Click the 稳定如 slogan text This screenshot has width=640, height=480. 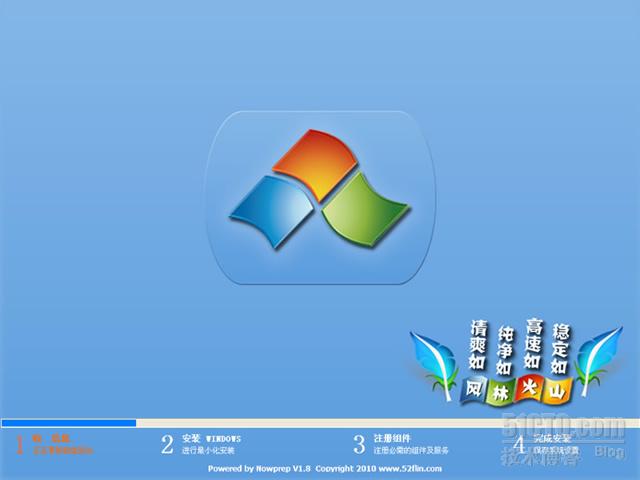point(560,349)
